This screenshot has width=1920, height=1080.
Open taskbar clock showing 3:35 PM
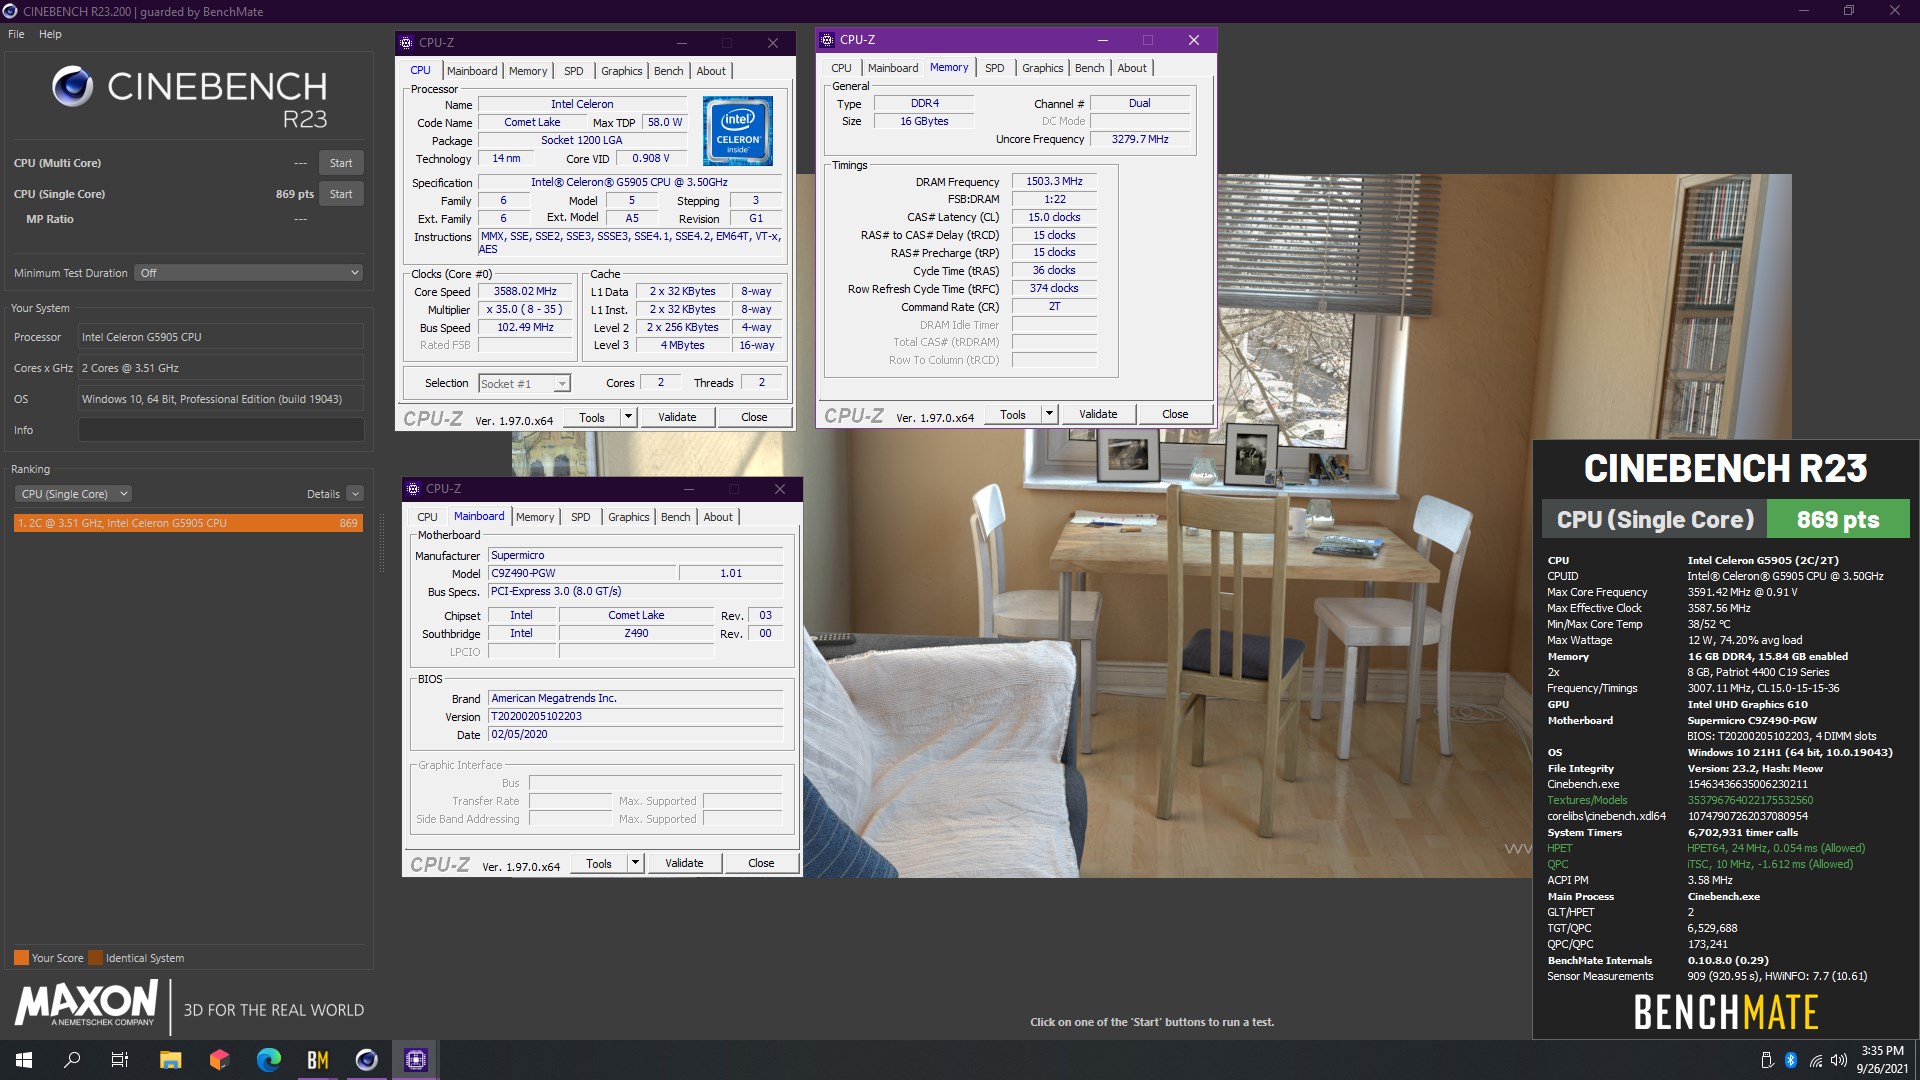(1882, 1060)
